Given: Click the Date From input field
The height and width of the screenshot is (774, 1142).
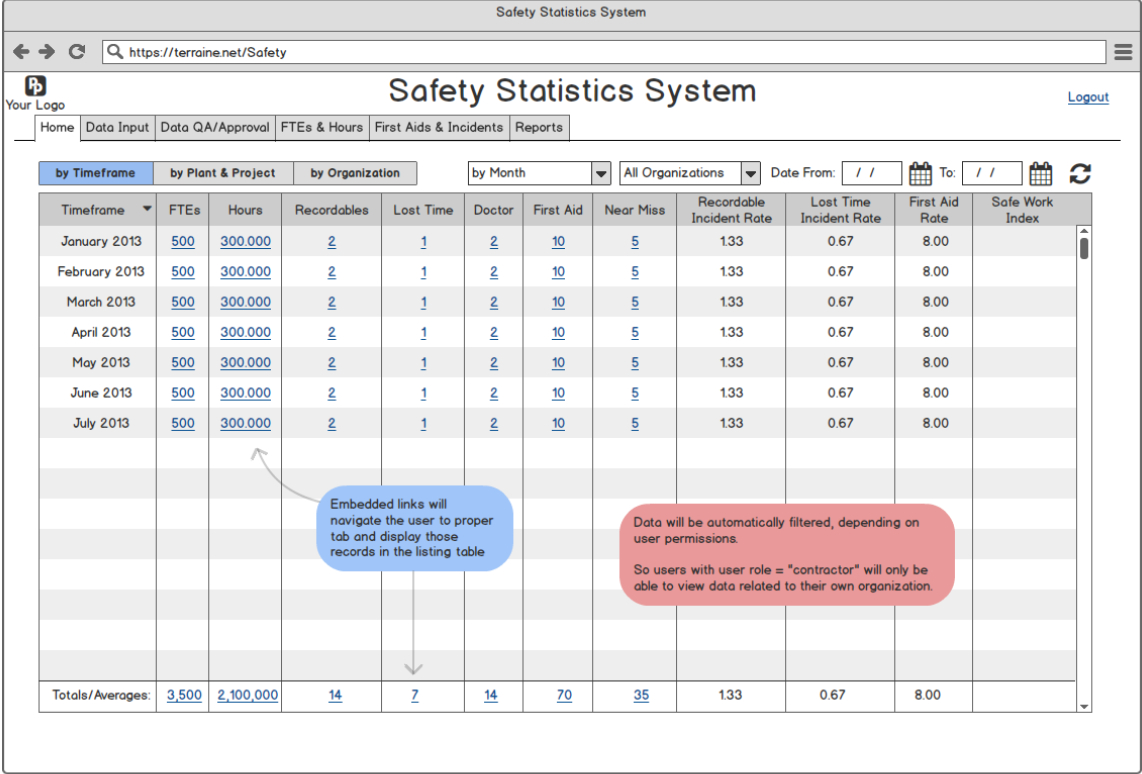Looking at the screenshot, I should coord(871,173).
